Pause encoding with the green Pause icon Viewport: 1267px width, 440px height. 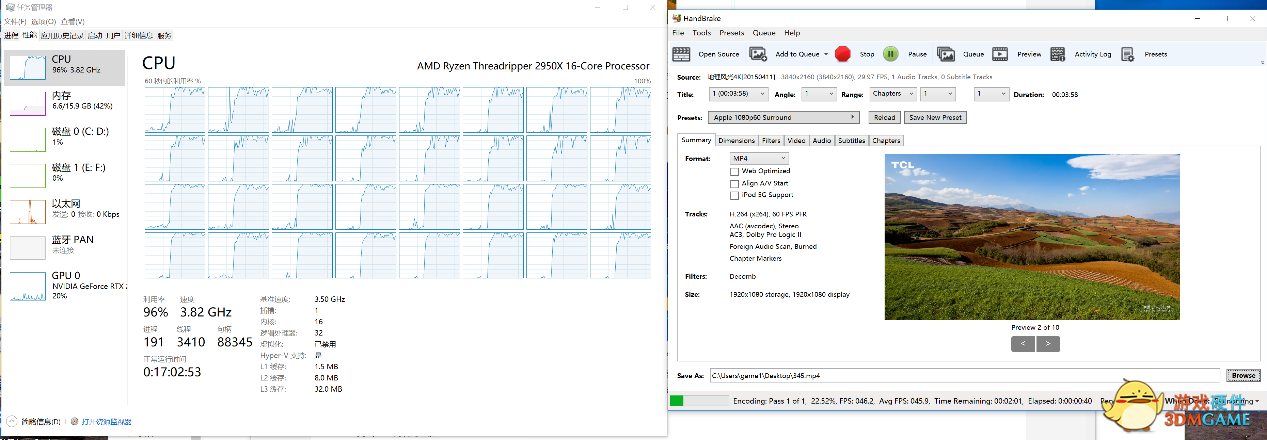pyautogui.click(x=891, y=54)
